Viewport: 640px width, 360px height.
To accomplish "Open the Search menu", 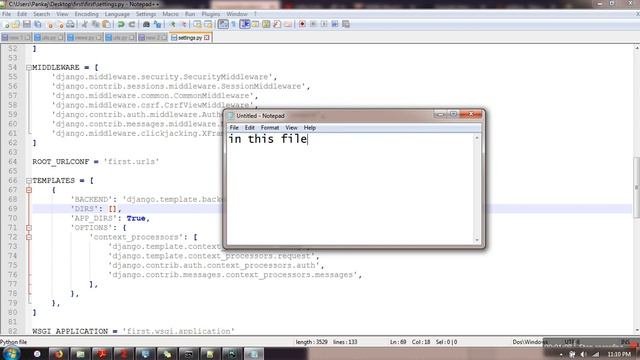I will [41, 14].
